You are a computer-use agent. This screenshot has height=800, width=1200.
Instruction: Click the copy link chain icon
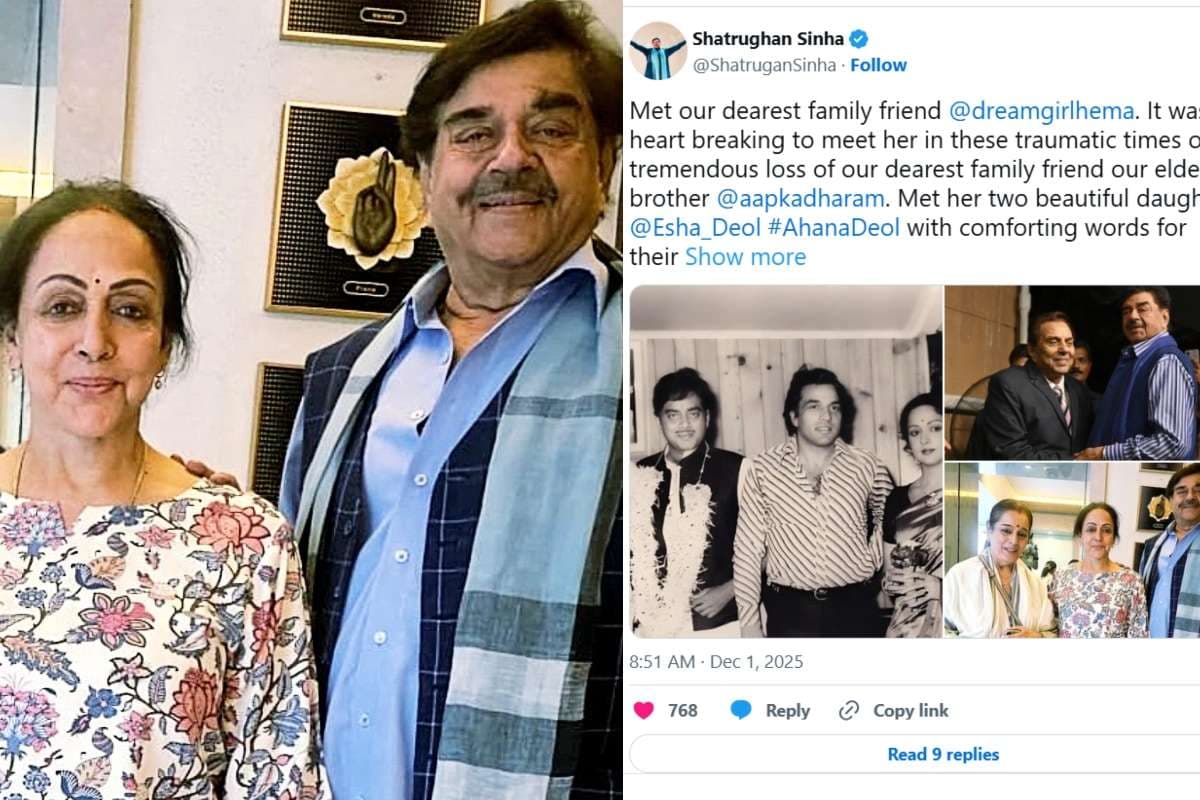tap(849, 710)
